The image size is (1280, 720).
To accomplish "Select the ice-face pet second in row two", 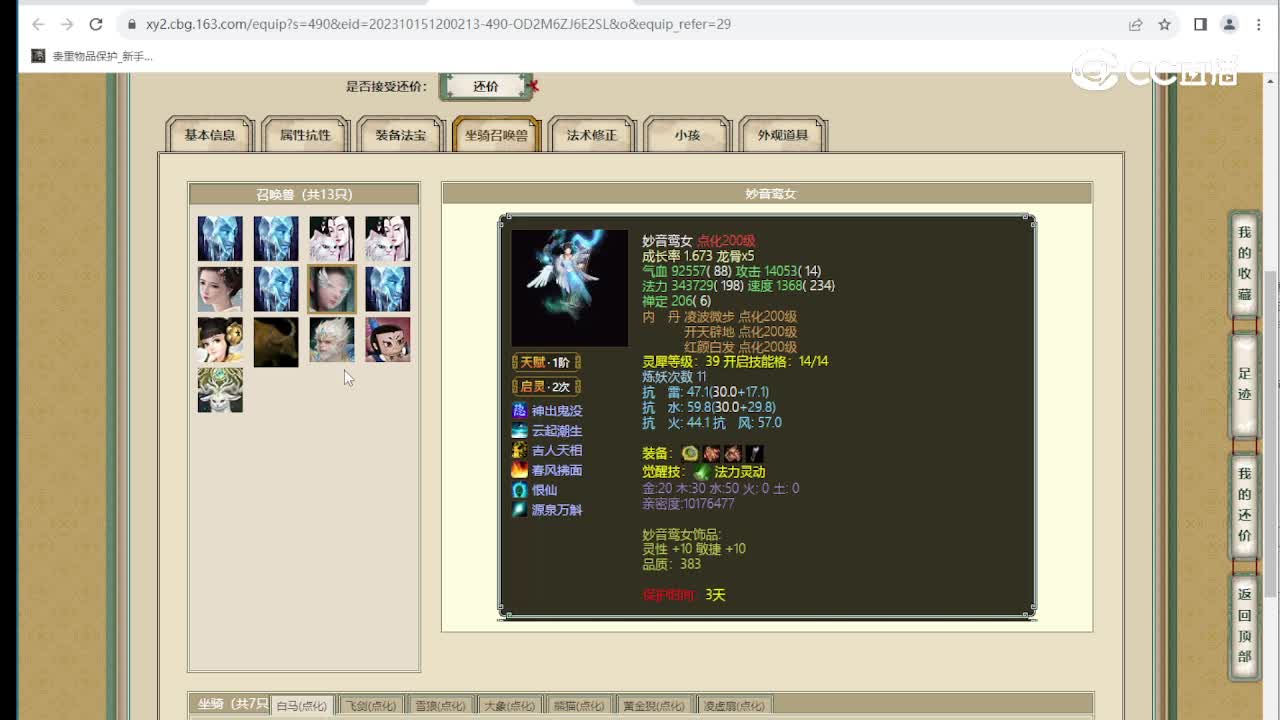I will (276, 289).
